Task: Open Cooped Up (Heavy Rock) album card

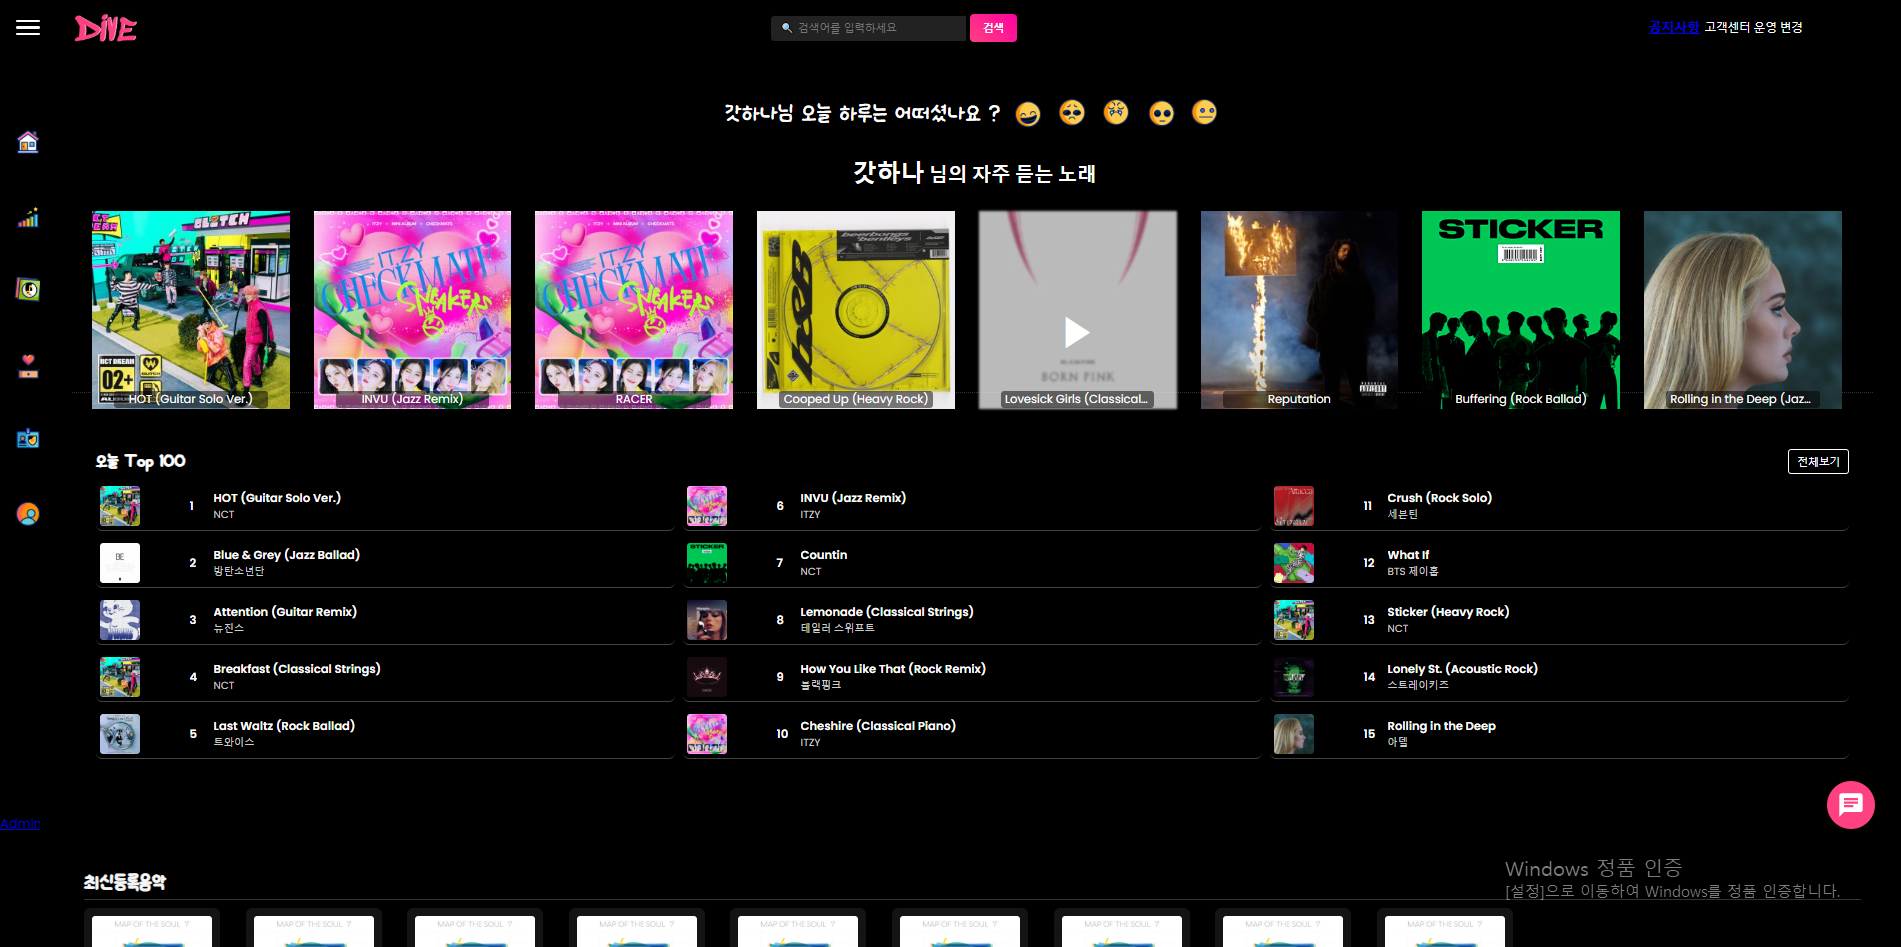Action: click(856, 310)
